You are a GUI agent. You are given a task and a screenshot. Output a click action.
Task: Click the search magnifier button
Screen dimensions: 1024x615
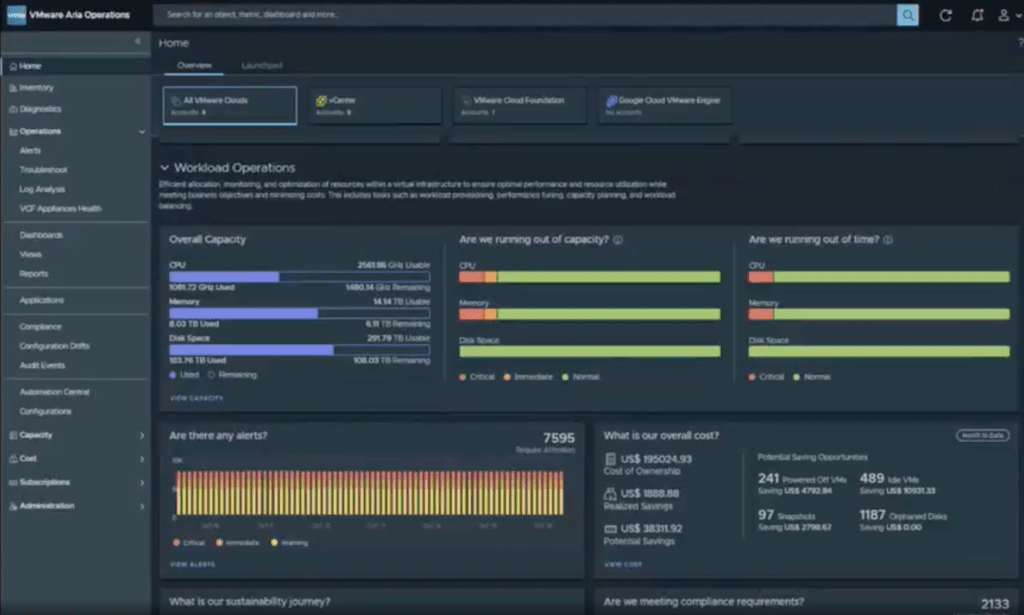pos(907,15)
